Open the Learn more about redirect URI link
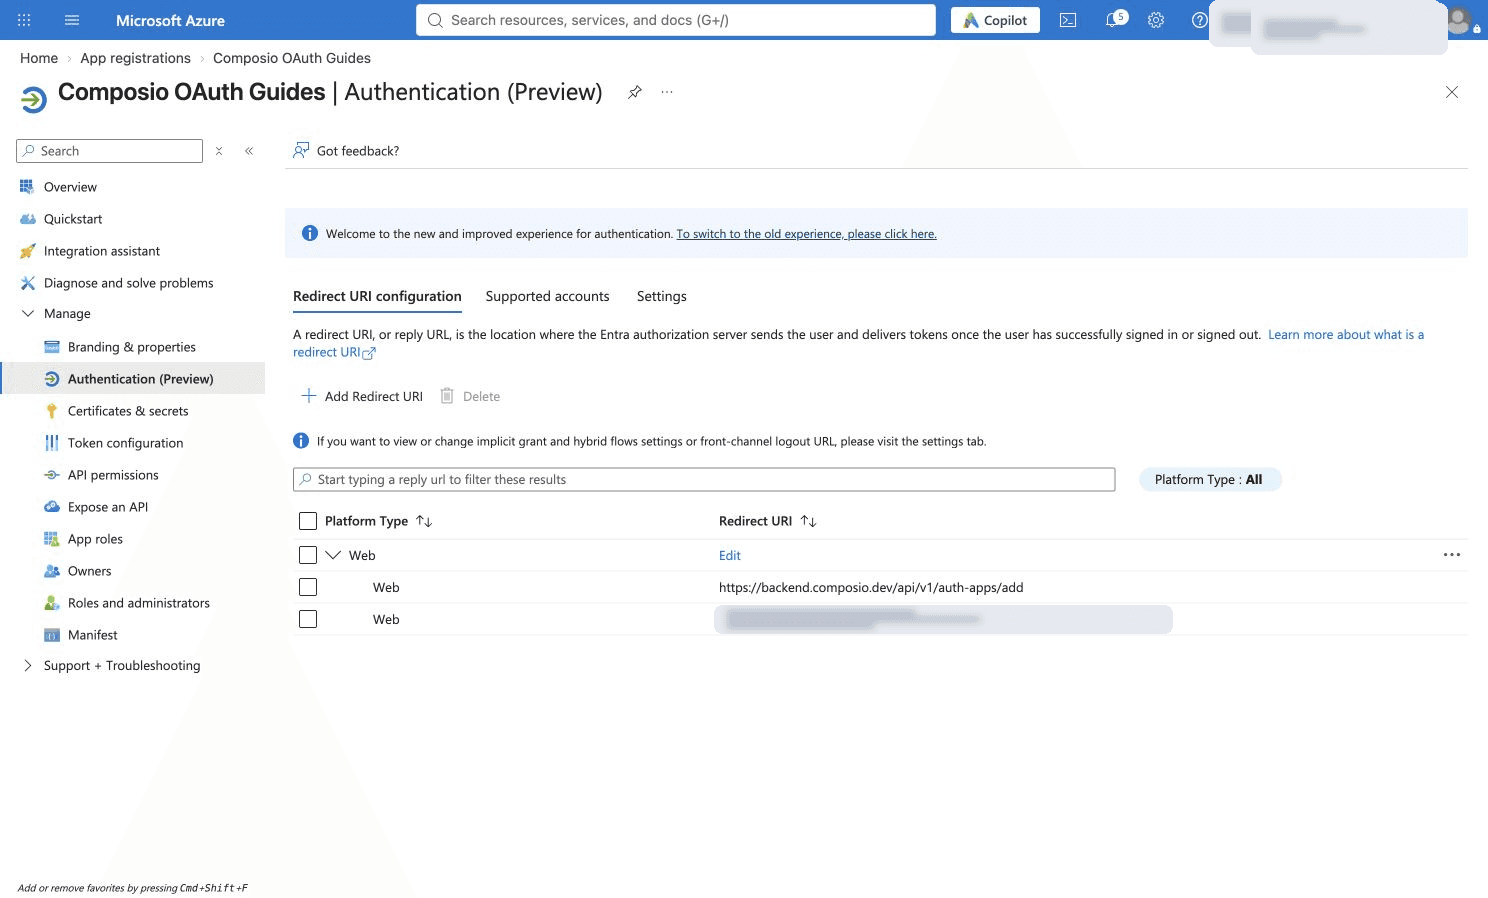 (1346, 335)
